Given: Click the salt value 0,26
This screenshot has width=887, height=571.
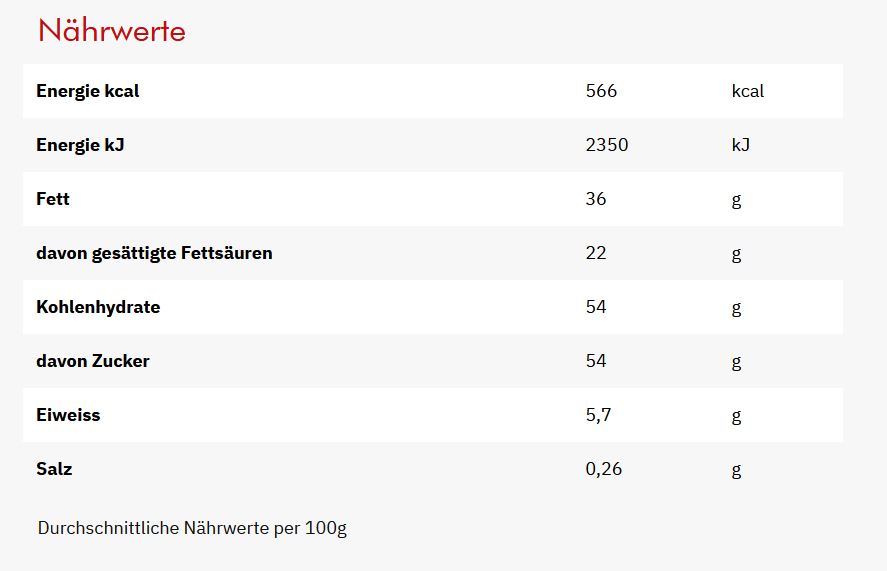Looking at the screenshot, I should (x=604, y=469).
